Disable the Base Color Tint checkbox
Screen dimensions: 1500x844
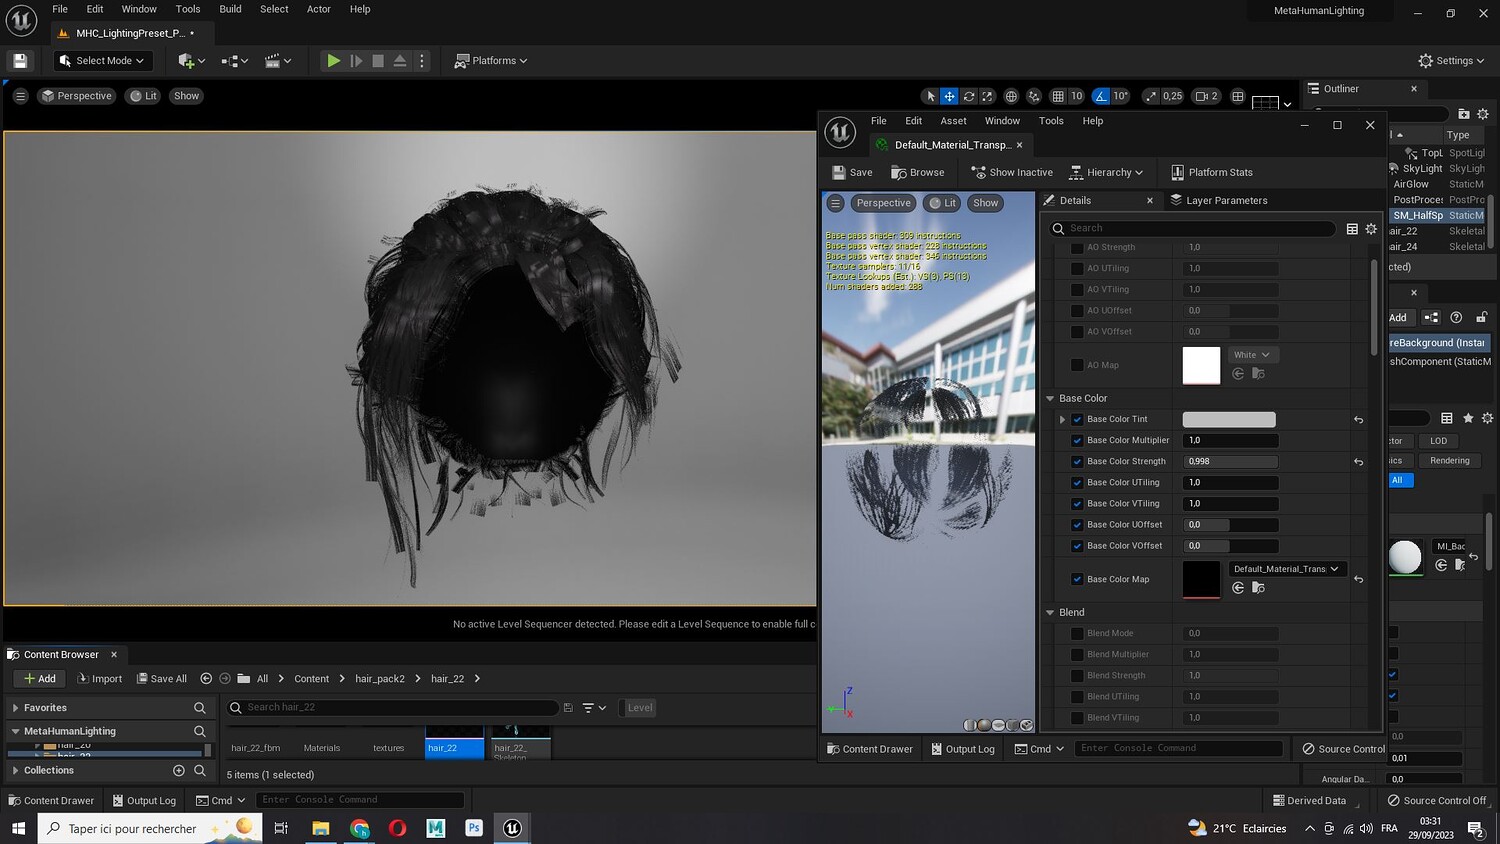tap(1077, 419)
